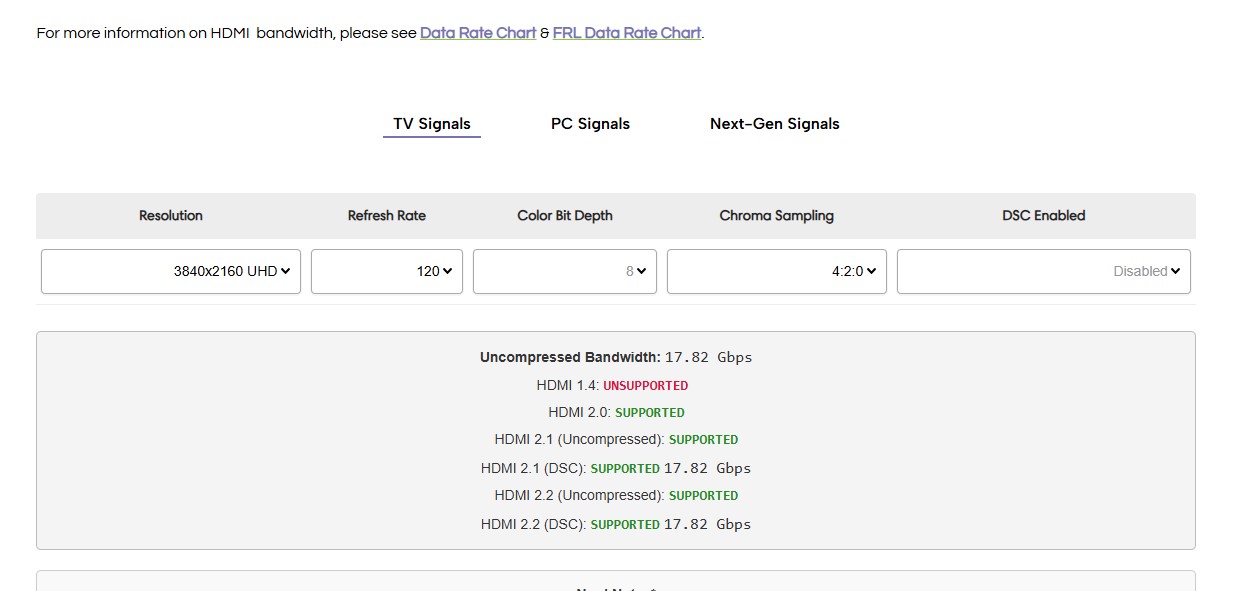The height and width of the screenshot is (591, 1260).
Task: Click the Refresh Rate column header
Action: click(387, 215)
